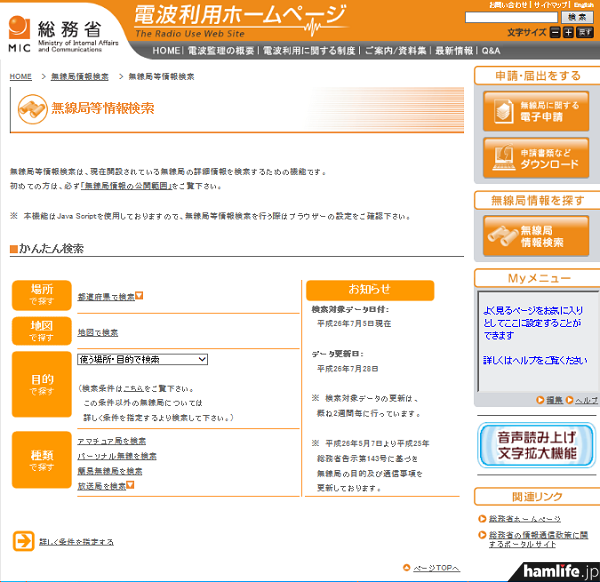The width and height of the screenshot is (600, 582).
Task: Switch site language to English
Action: click(x=585, y=5)
